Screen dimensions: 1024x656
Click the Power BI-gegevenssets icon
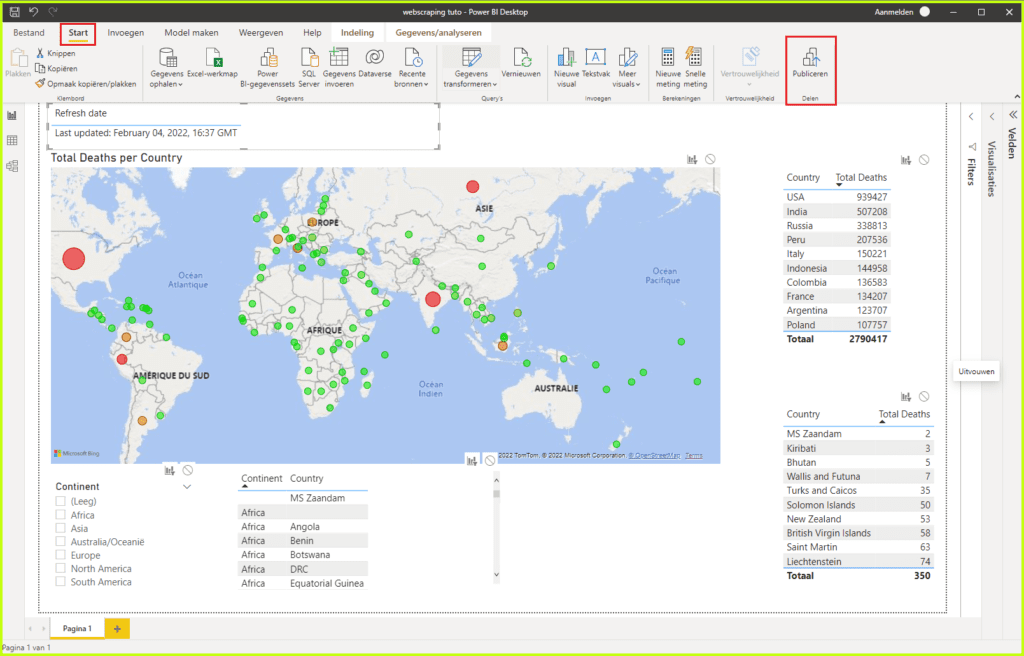pos(268,58)
